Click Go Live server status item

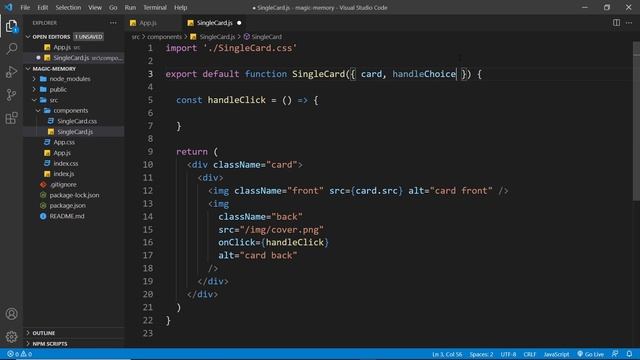pyautogui.click(x=590, y=354)
